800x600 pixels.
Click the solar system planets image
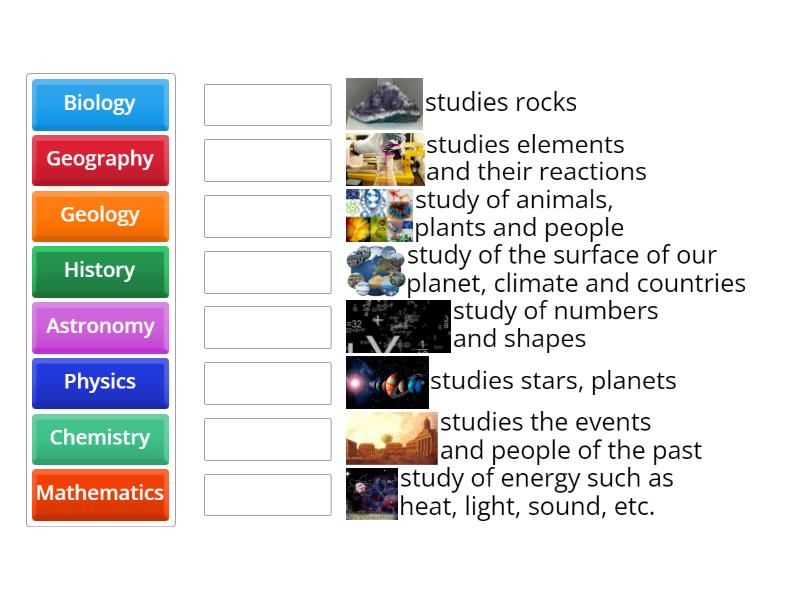click(385, 382)
